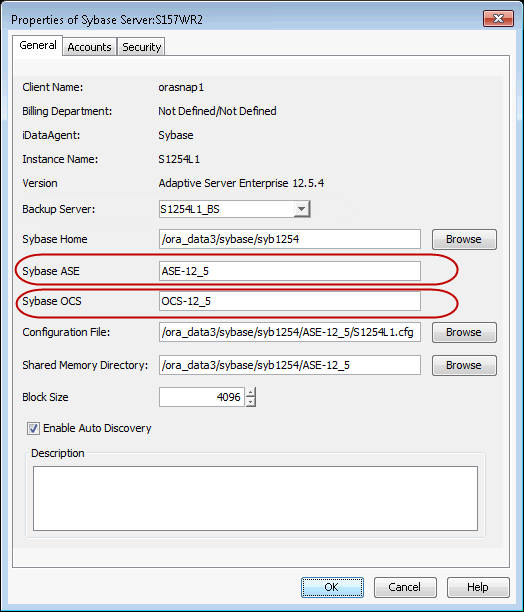Close the Properties dialog window
Image resolution: width=524 pixels, height=612 pixels.
(x=498, y=18)
